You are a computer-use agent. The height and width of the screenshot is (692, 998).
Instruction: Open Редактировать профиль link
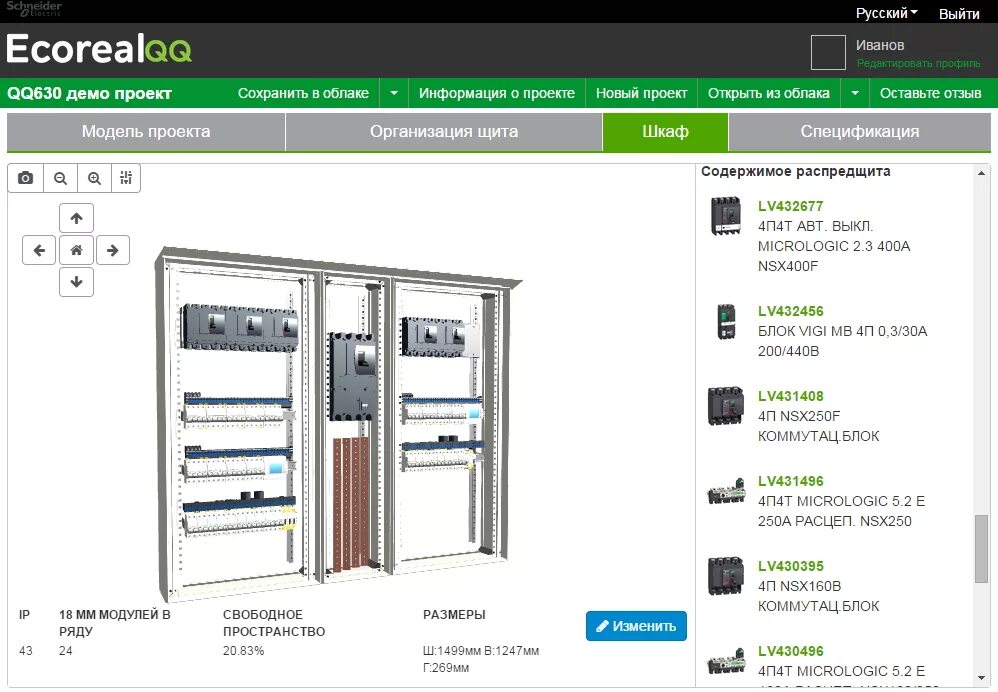[x=918, y=63]
